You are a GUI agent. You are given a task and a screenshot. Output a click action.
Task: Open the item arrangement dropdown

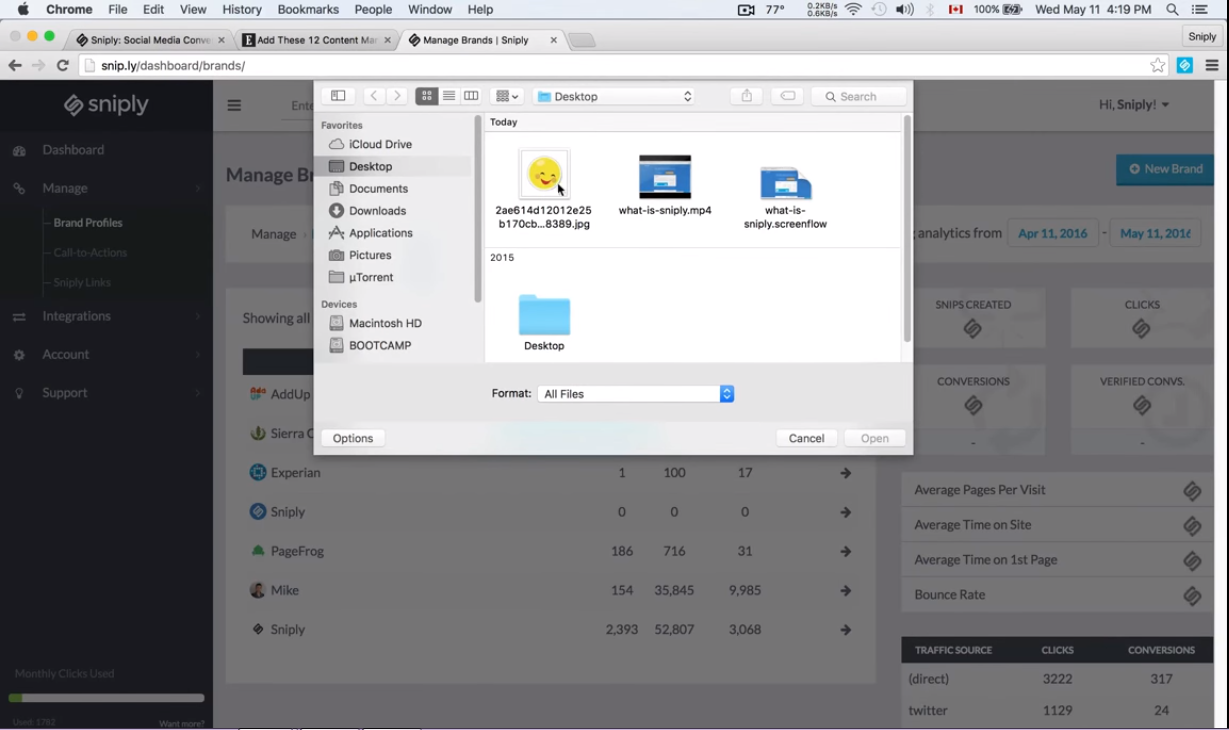(505, 96)
